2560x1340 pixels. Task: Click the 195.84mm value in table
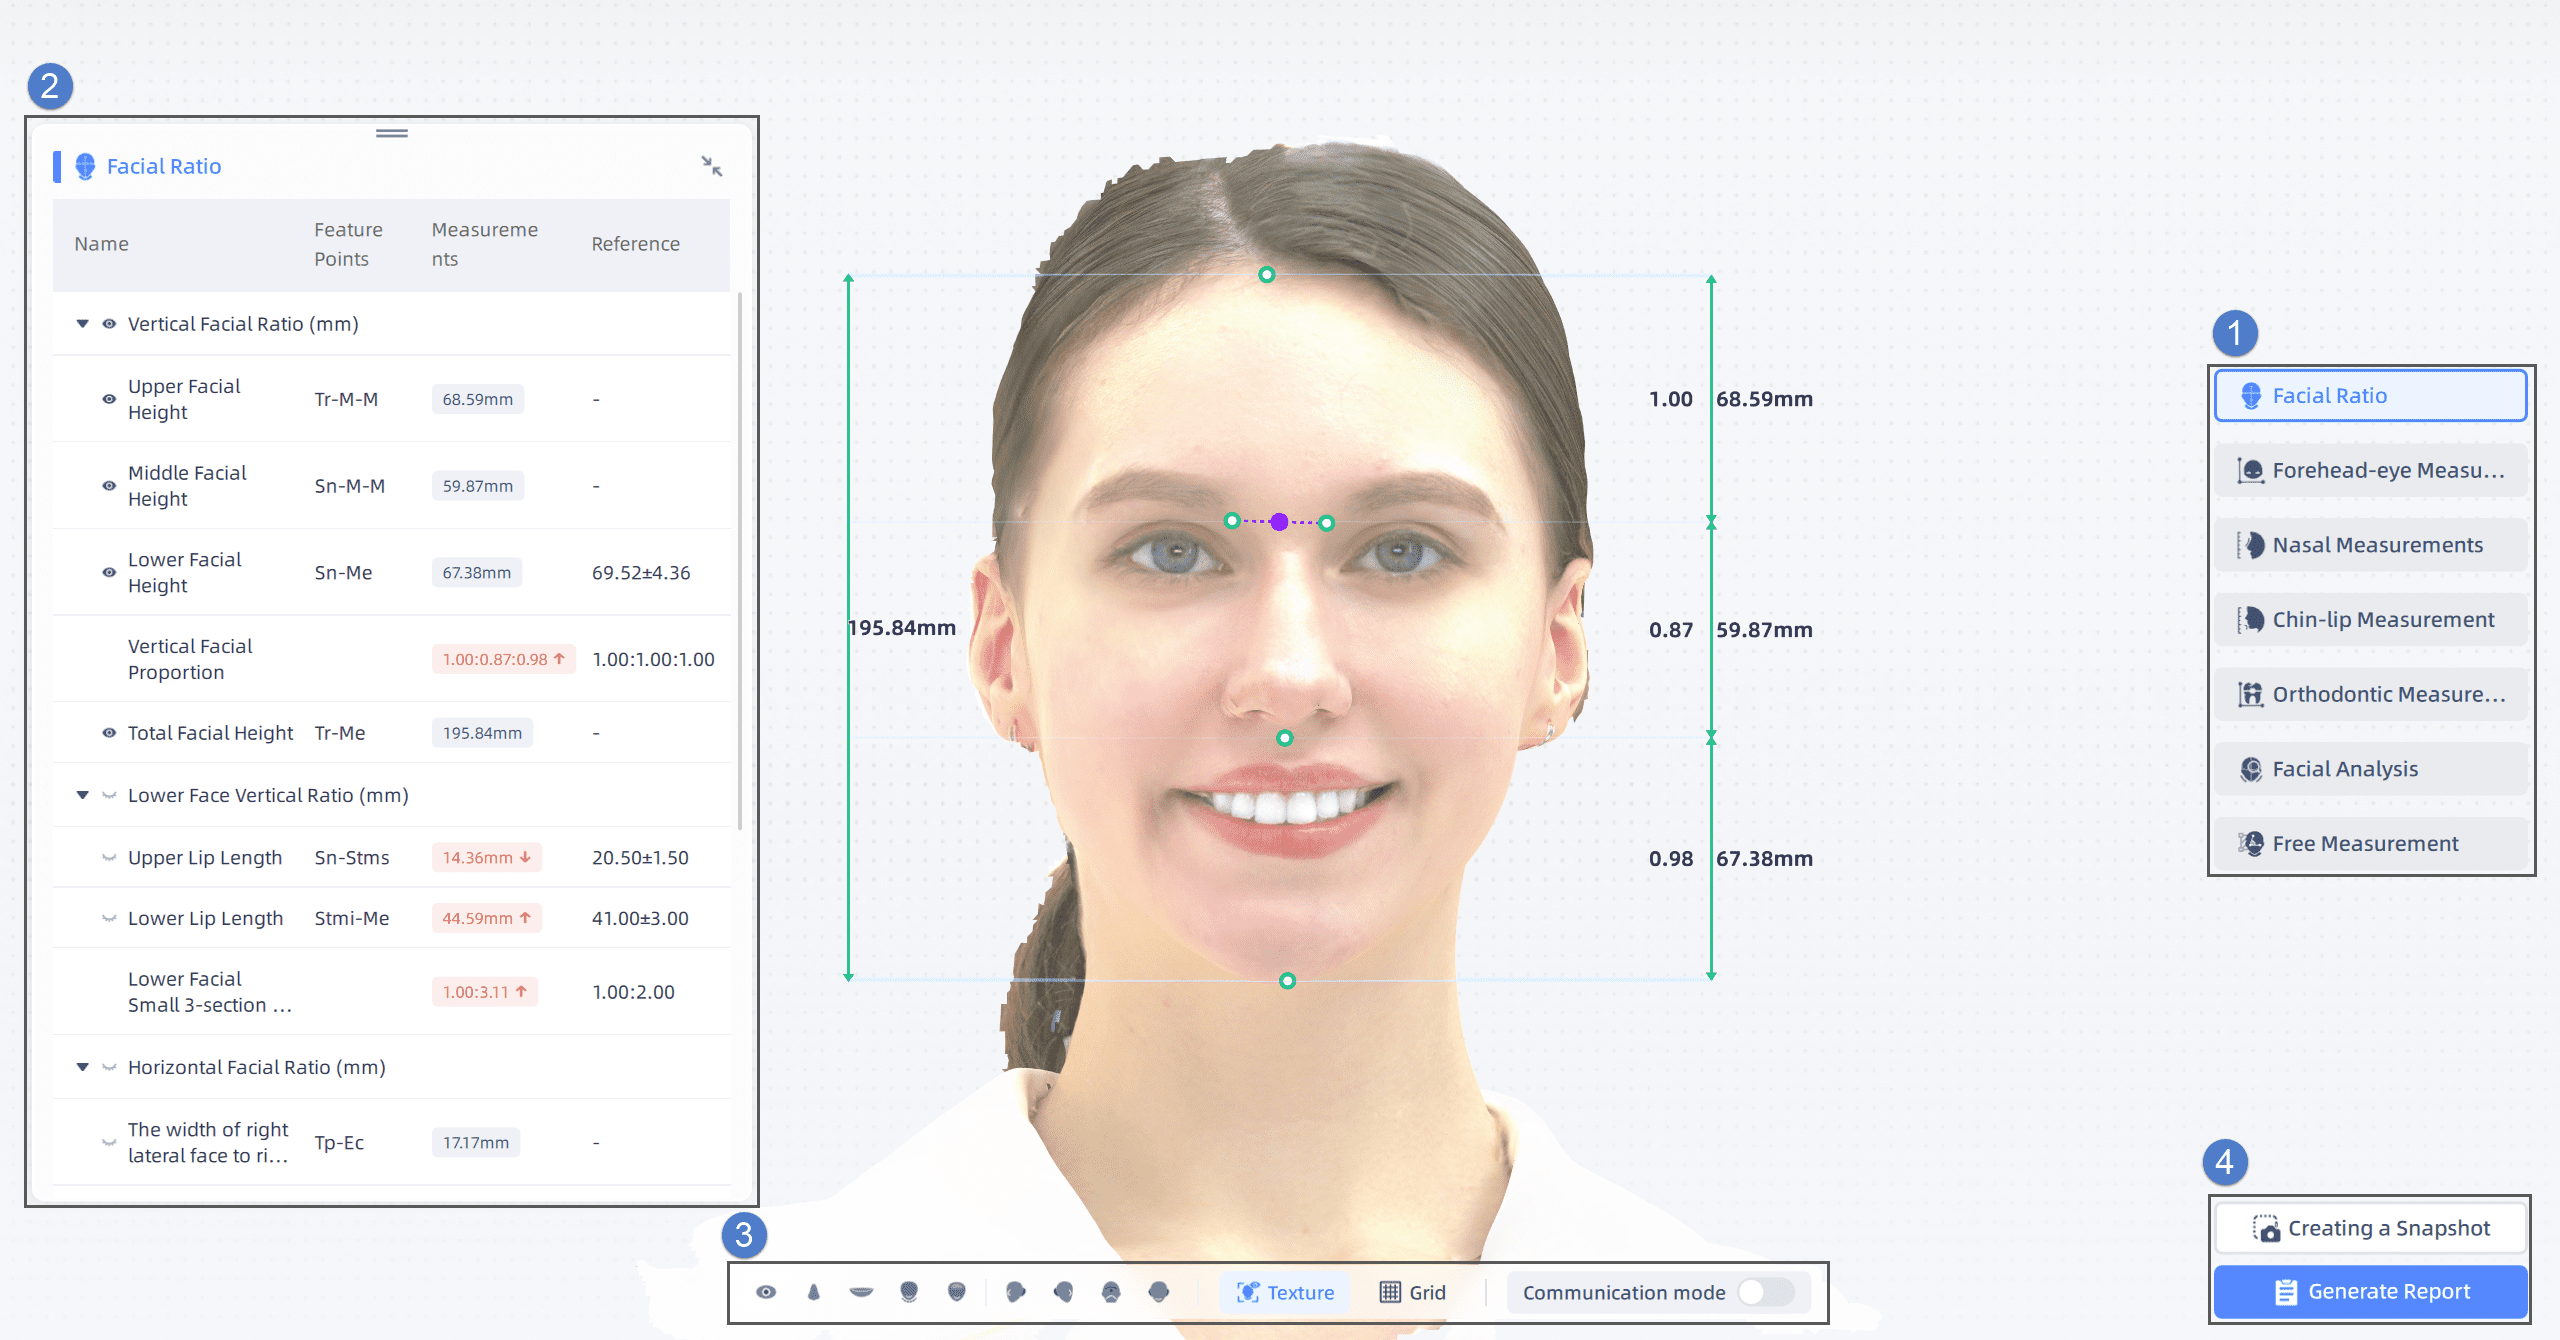pos(482,733)
